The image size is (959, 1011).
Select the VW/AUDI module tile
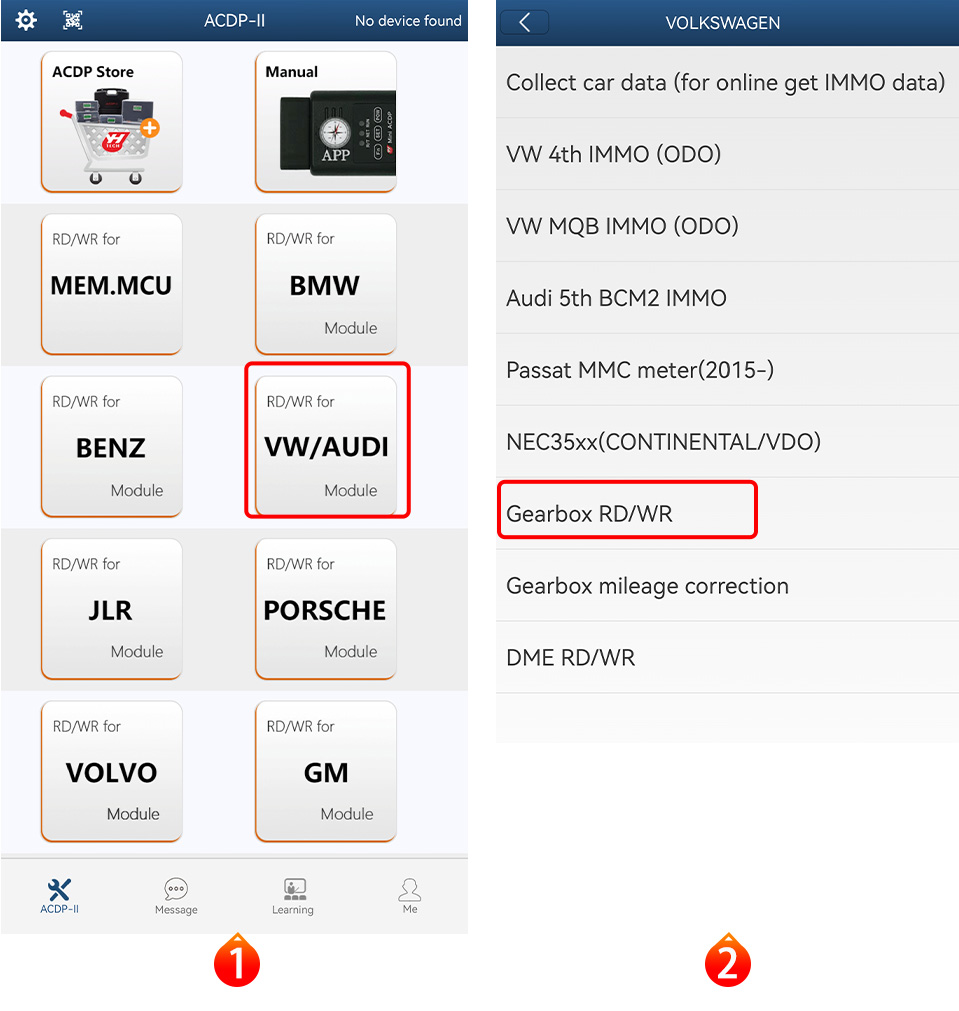tap(326, 446)
